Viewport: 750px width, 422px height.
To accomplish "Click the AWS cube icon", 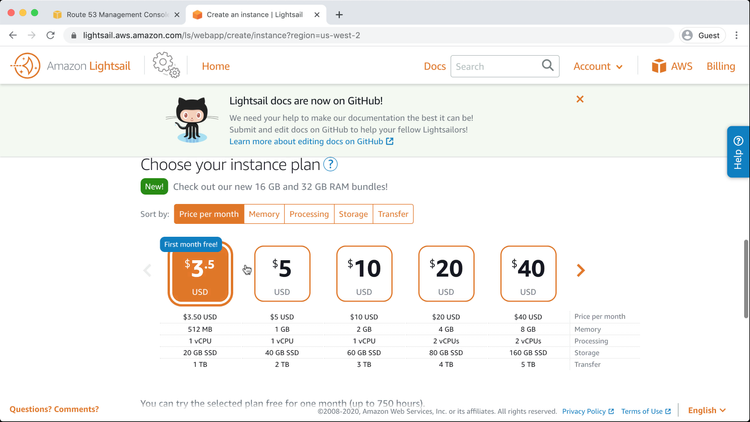I will click(659, 66).
